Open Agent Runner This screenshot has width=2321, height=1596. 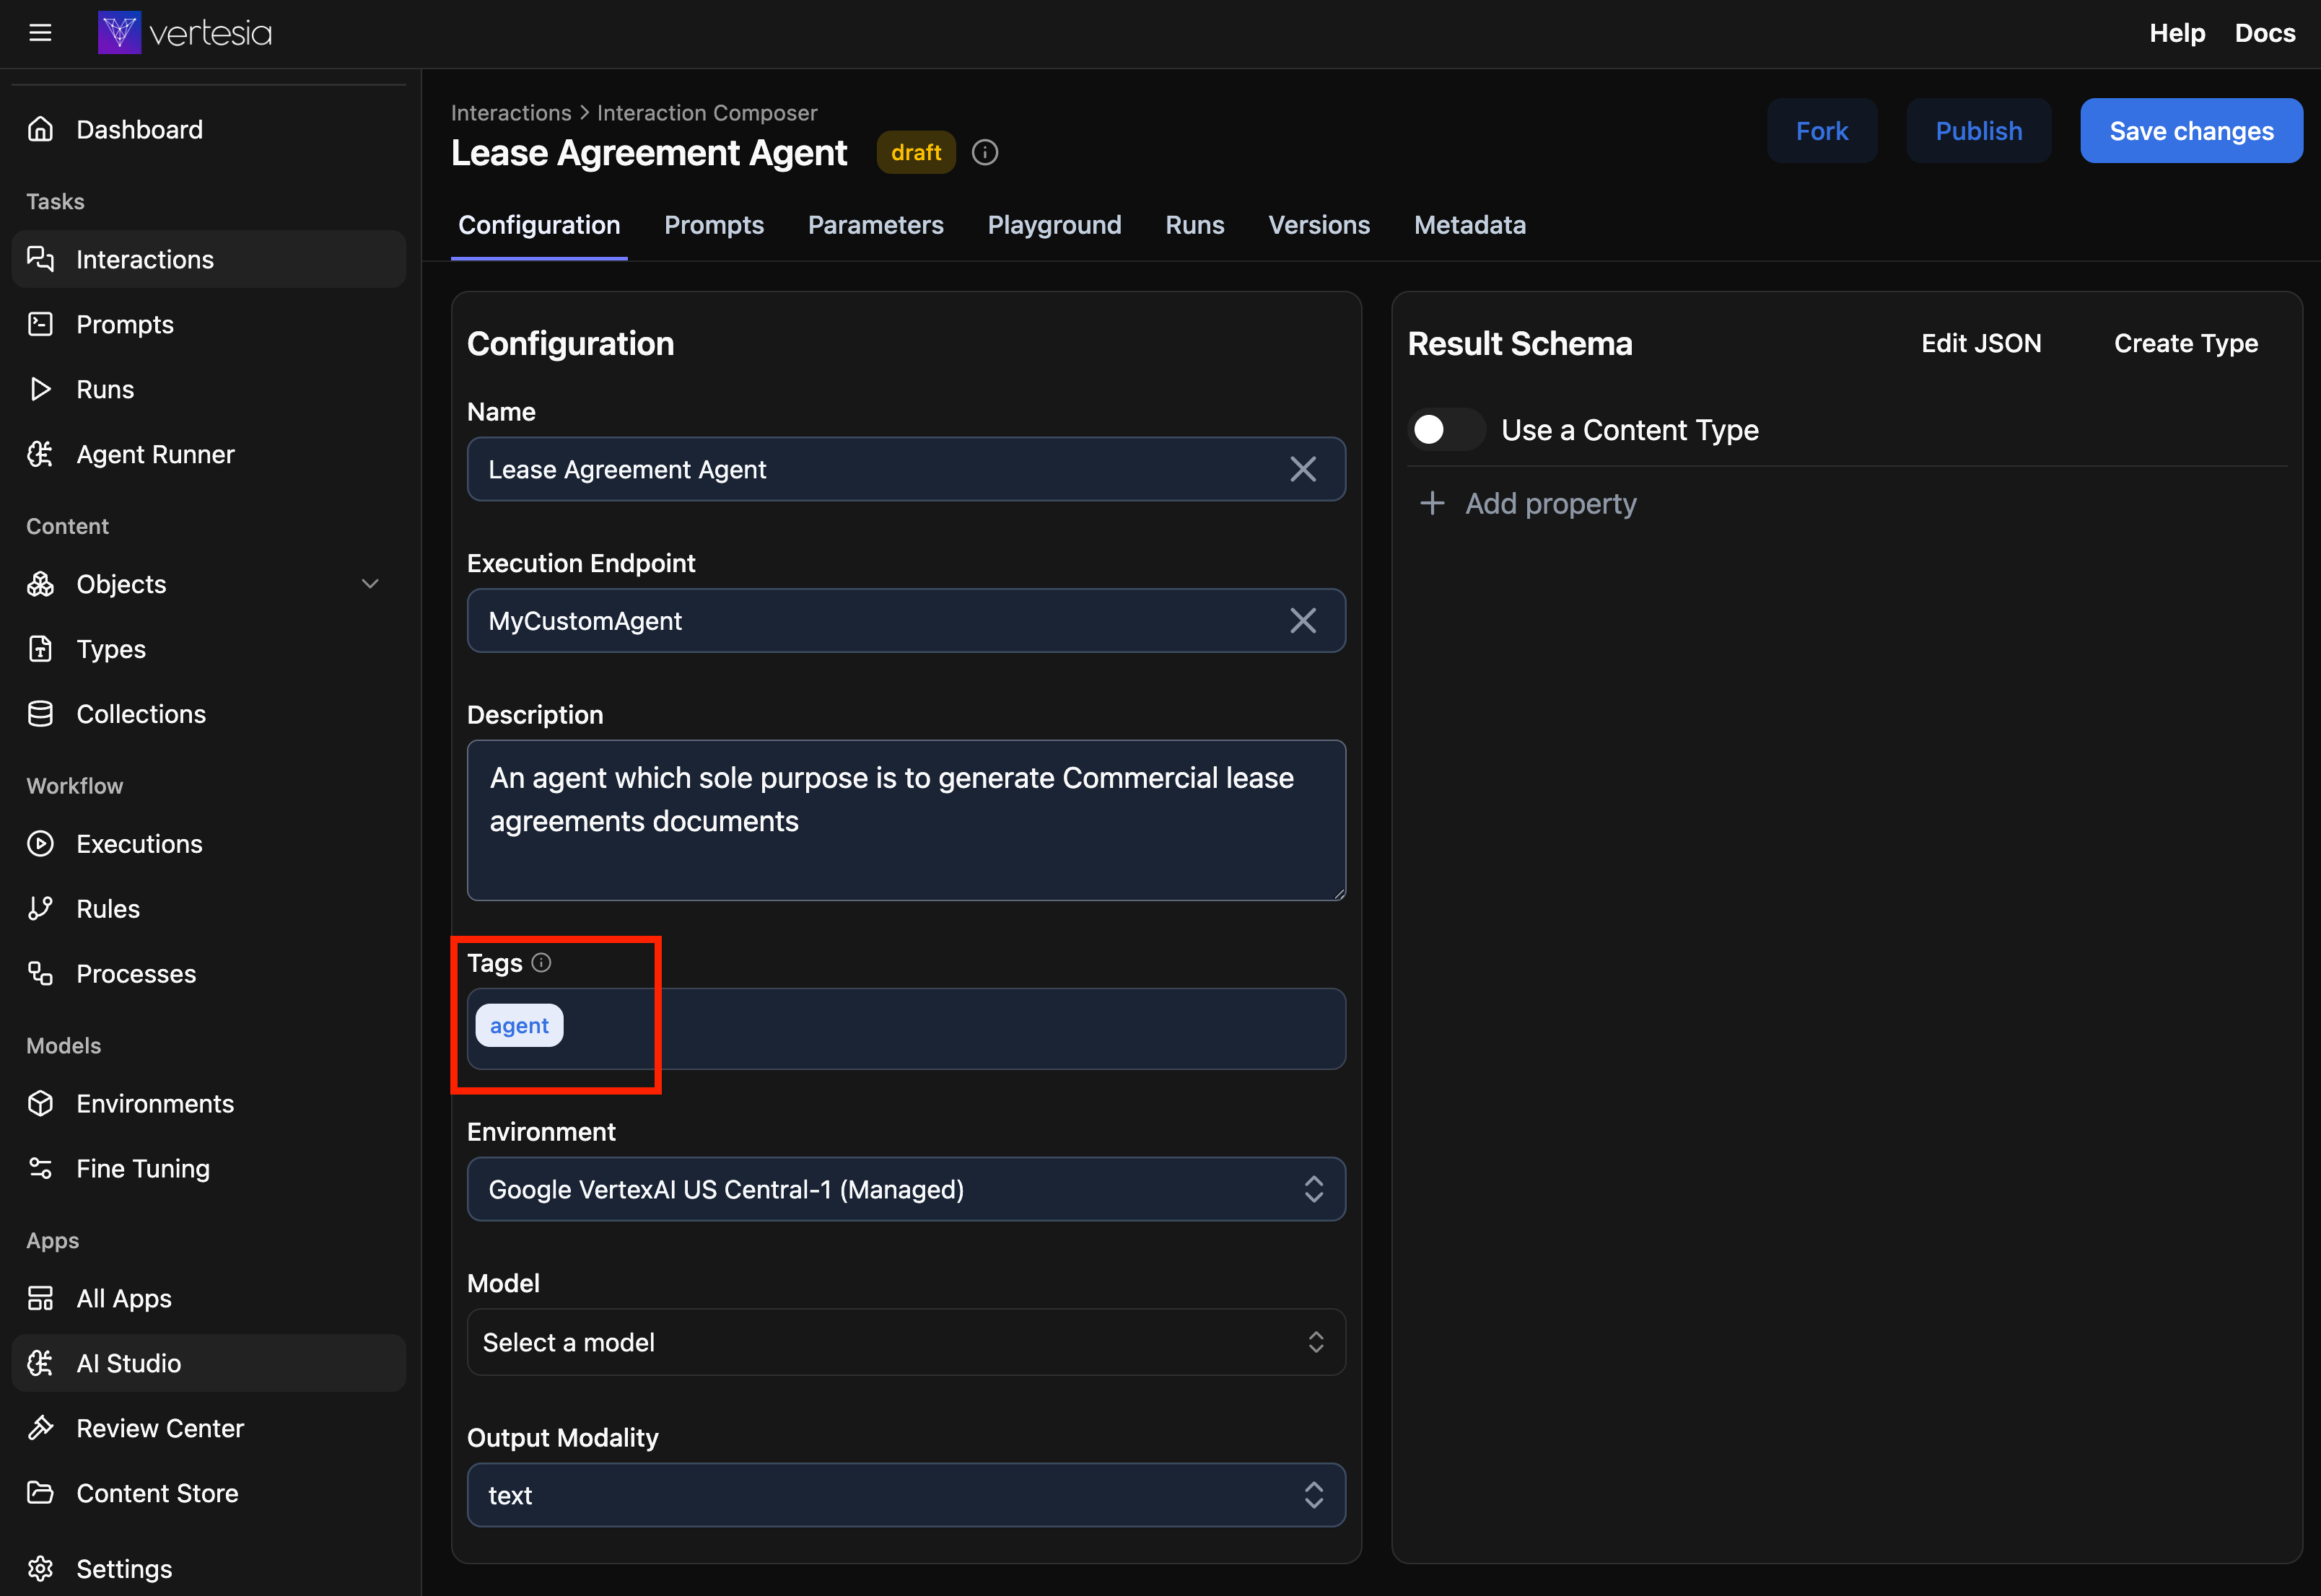(x=208, y=454)
